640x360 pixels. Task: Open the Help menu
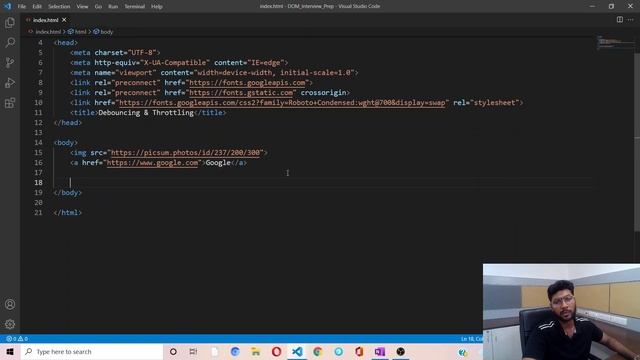click(157, 7)
